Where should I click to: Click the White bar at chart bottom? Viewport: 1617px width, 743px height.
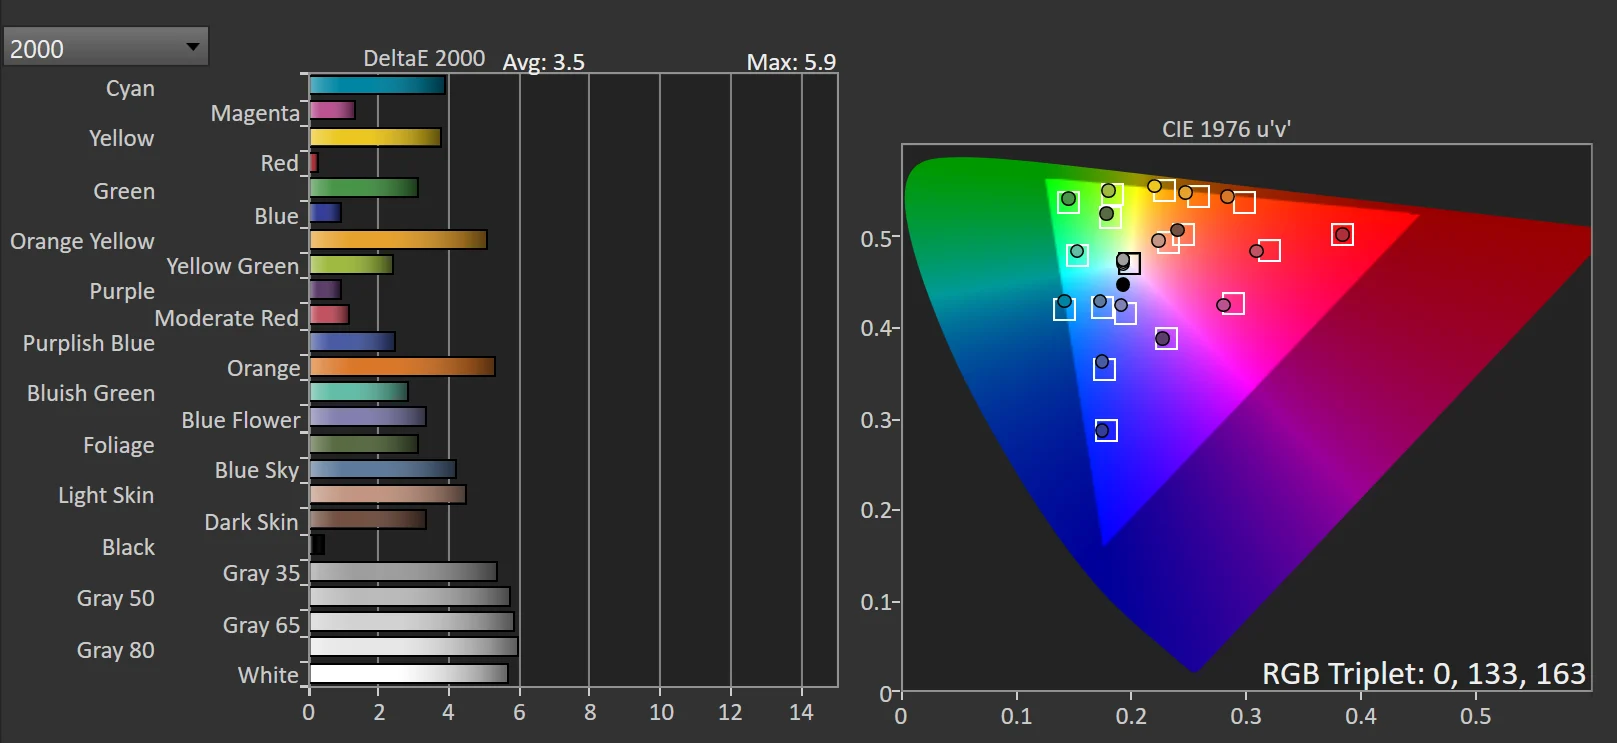tap(409, 674)
